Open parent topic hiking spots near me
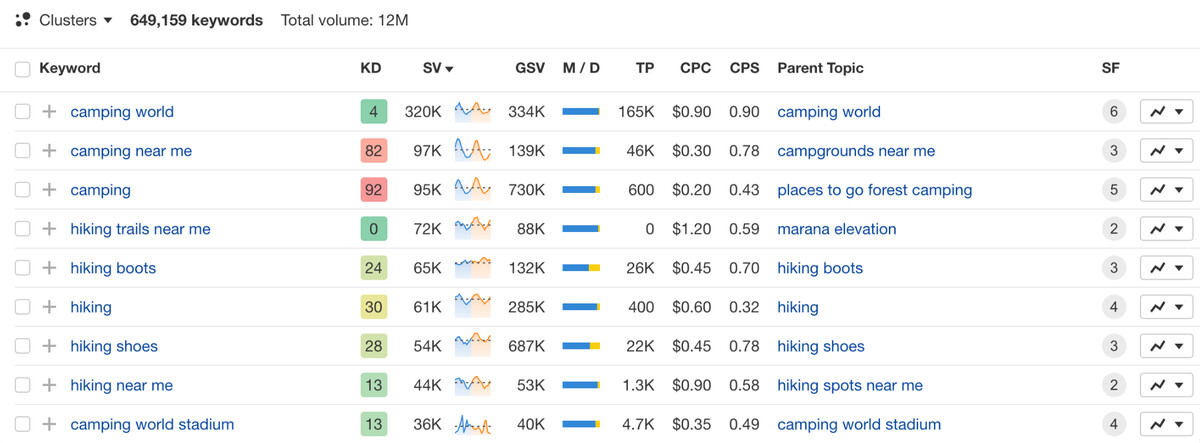 (850, 385)
